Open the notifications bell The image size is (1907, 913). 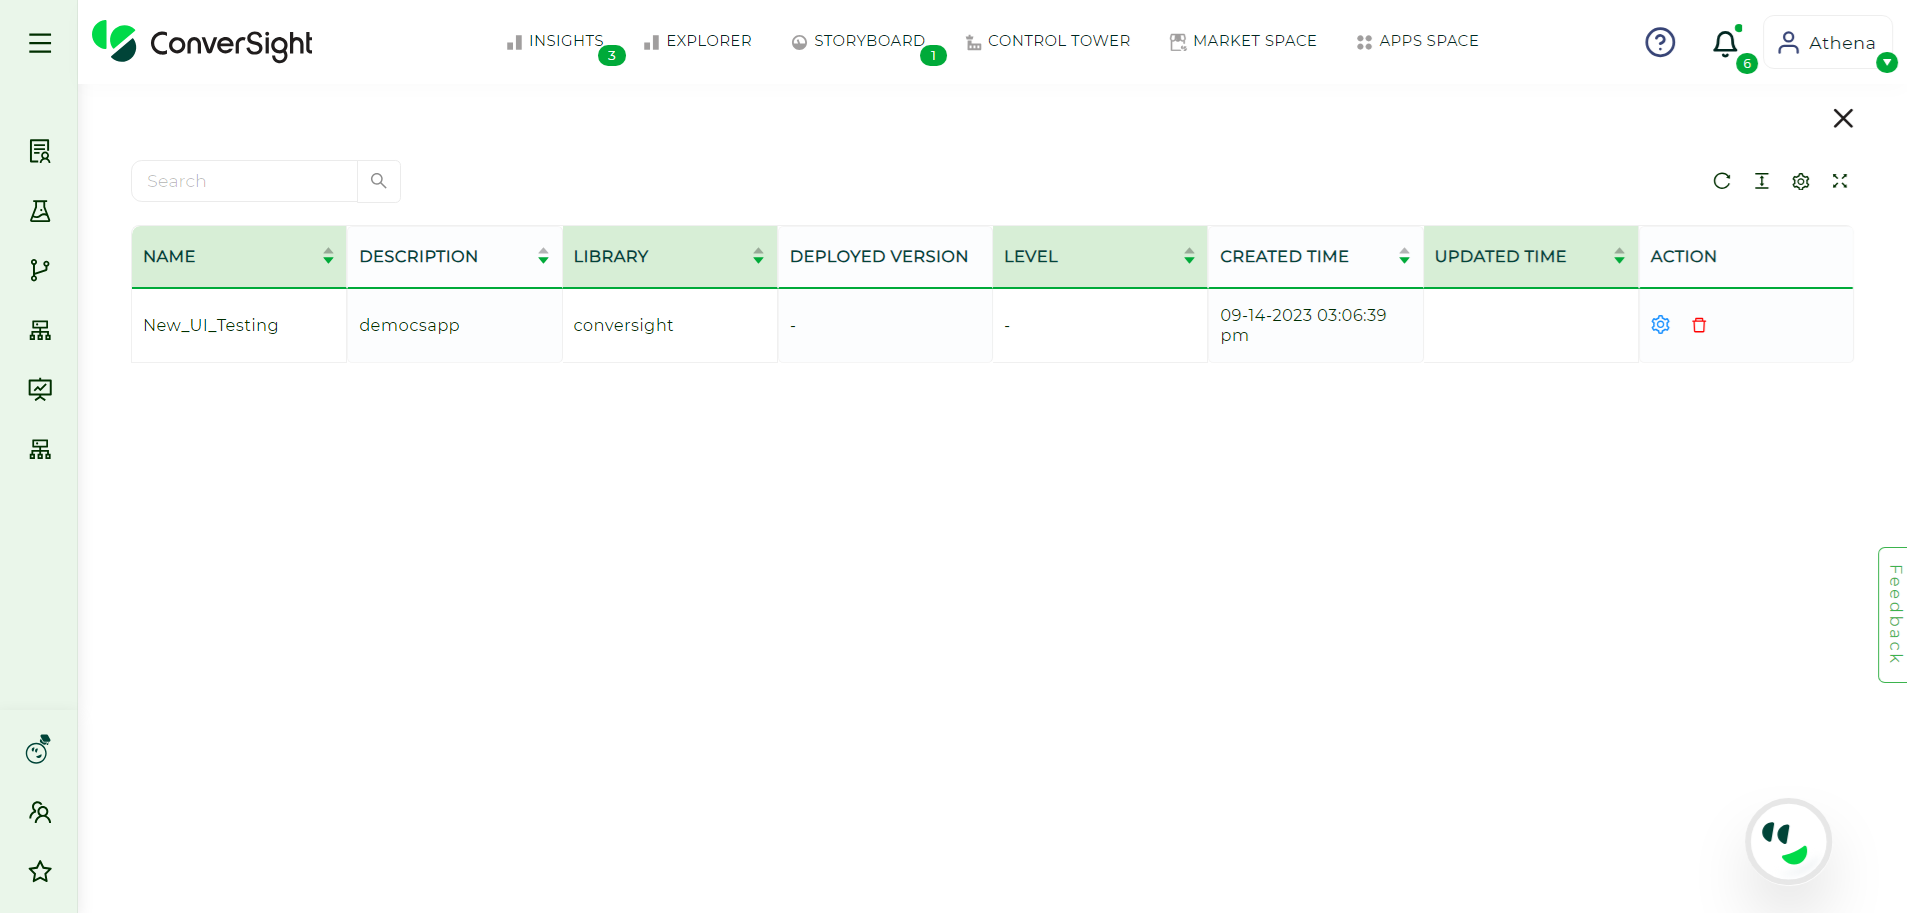[1725, 43]
